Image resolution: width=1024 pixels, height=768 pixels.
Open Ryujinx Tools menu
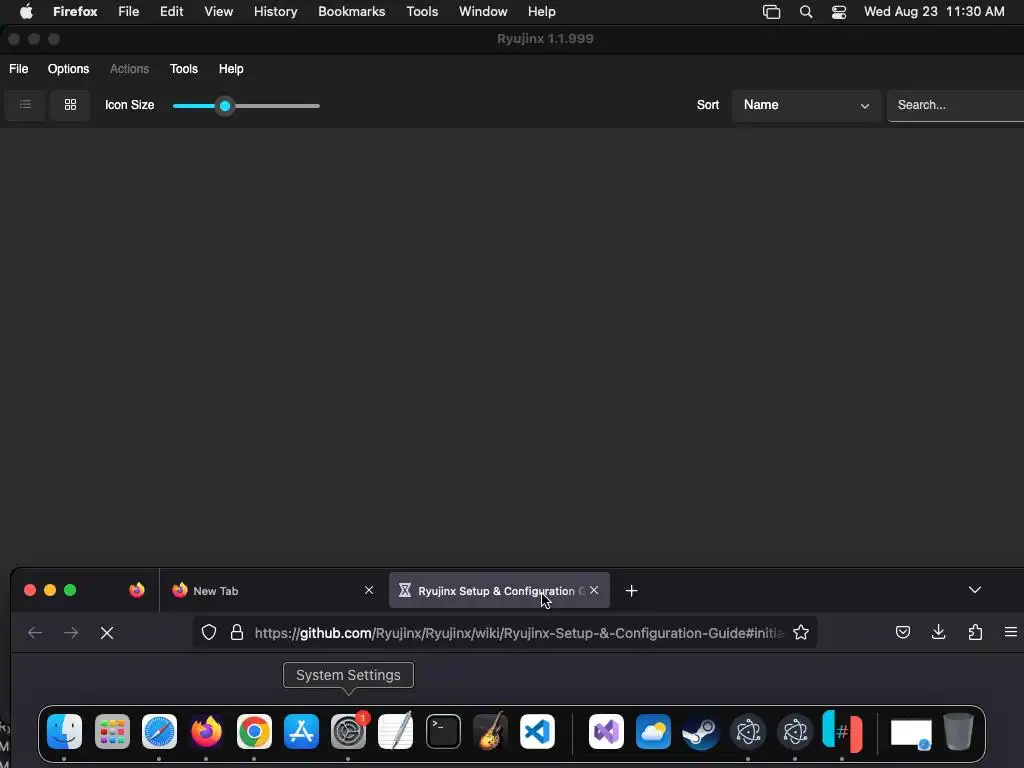pyautogui.click(x=184, y=69)
